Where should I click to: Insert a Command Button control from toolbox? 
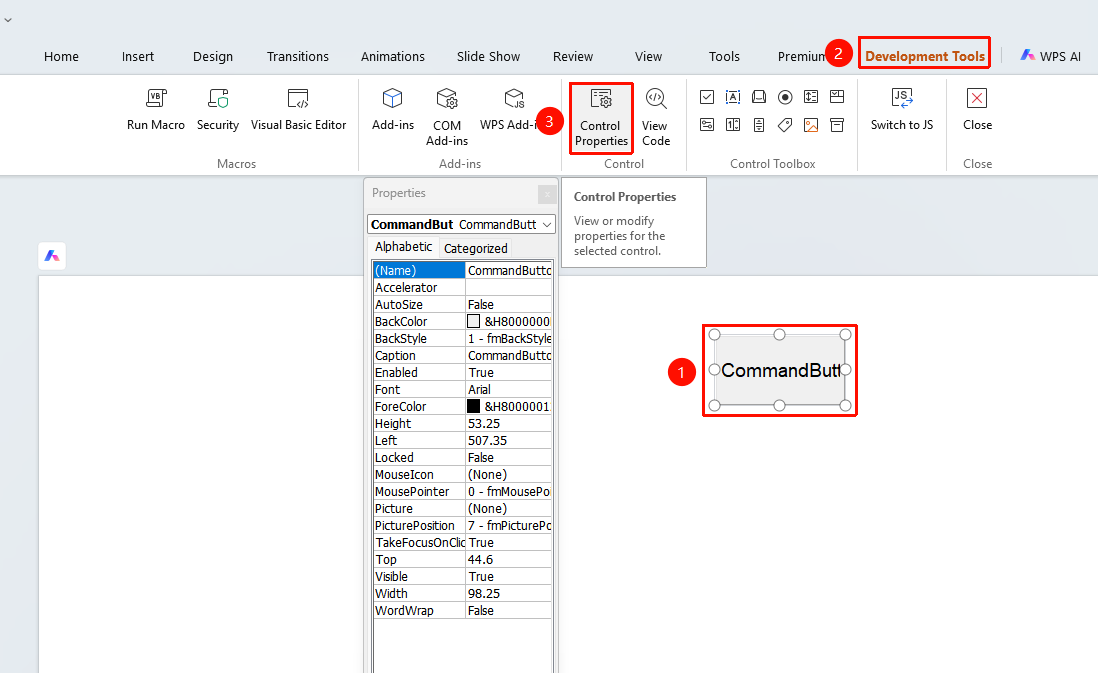point(759,97)
